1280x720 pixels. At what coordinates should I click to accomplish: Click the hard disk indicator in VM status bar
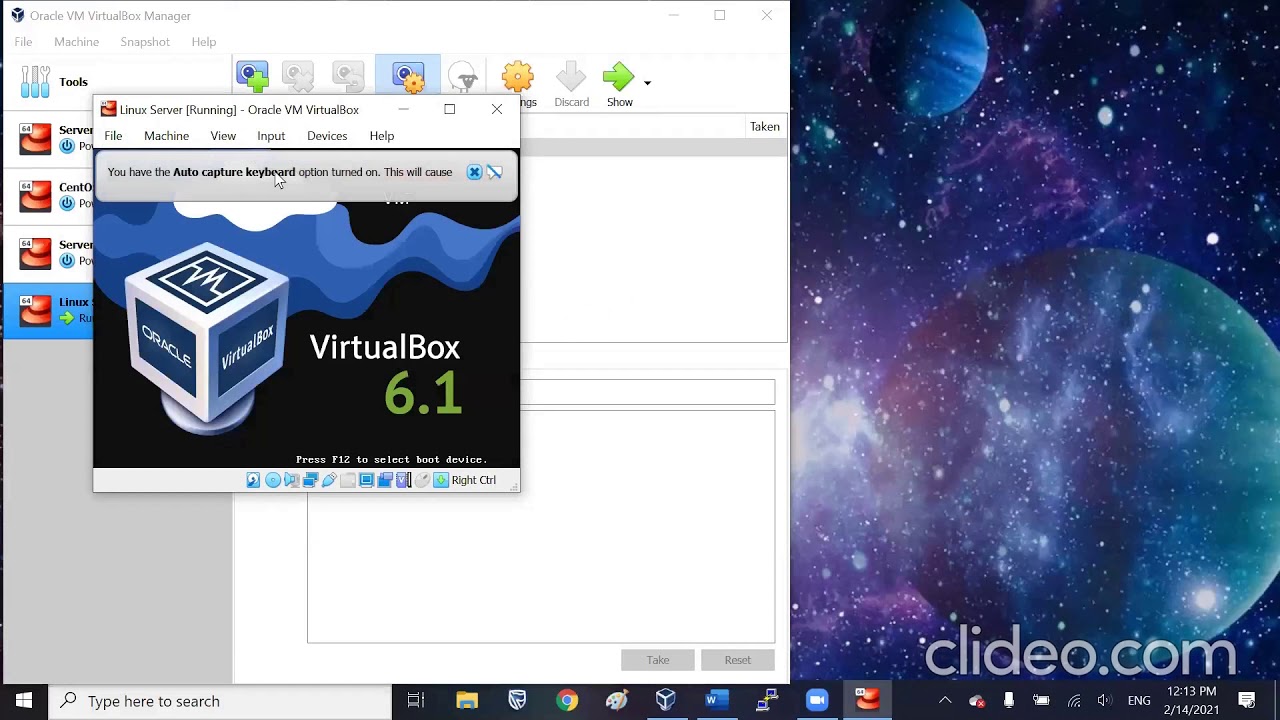click(x=253, y=480)
